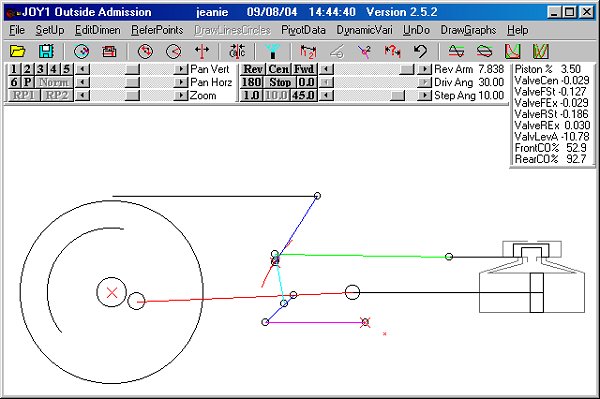Click the red printer icon

pyautogui.click(x=109, y=51)
